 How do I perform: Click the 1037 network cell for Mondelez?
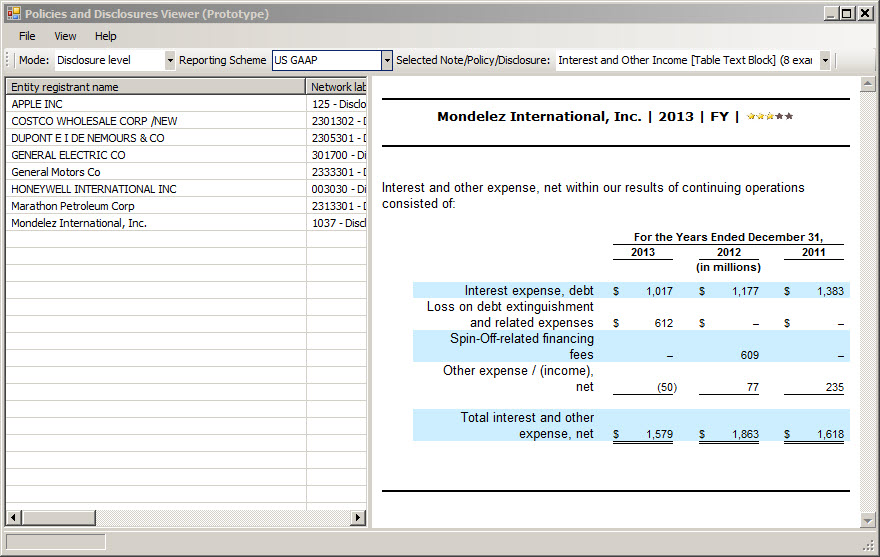pyautogui.click(x=337, y=223)
